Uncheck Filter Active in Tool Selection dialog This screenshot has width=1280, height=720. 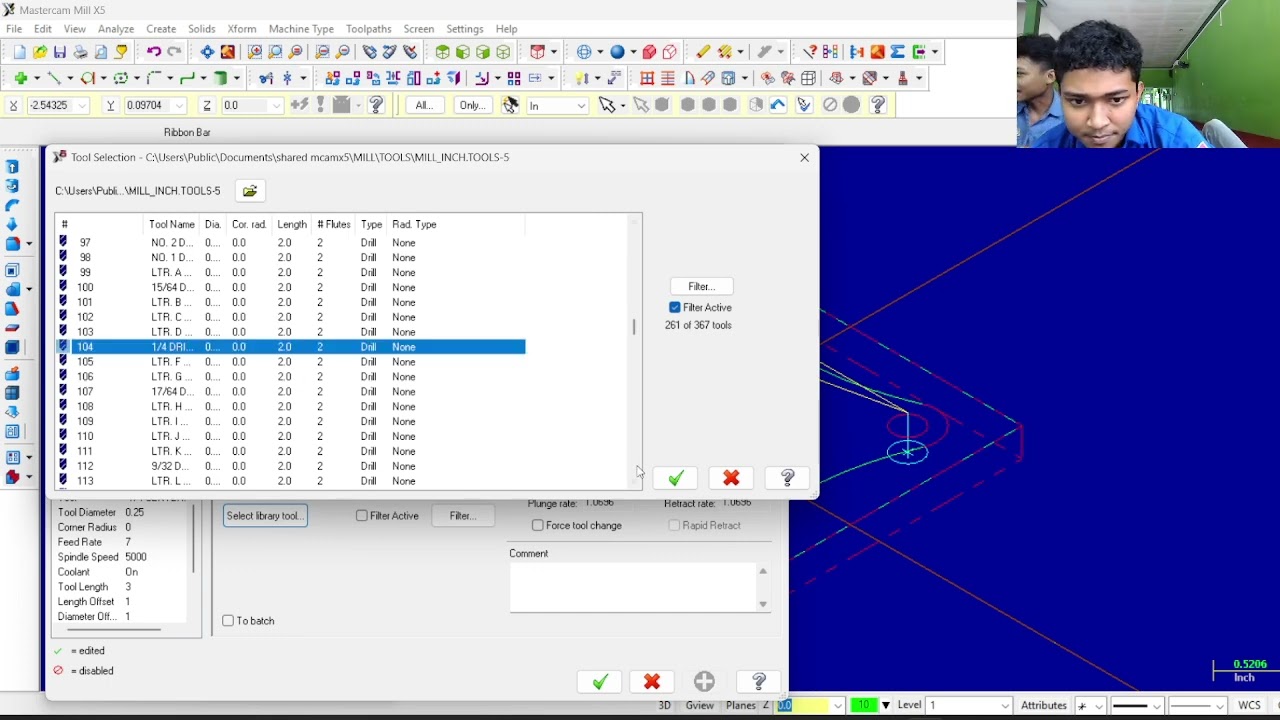(675, 308)
